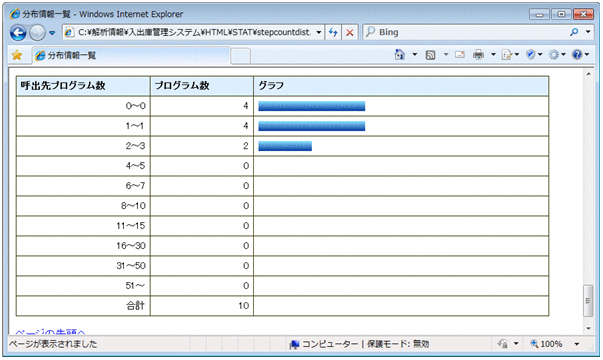
Task: Open Favorites with the star icon
Action: tap(17, 55)
